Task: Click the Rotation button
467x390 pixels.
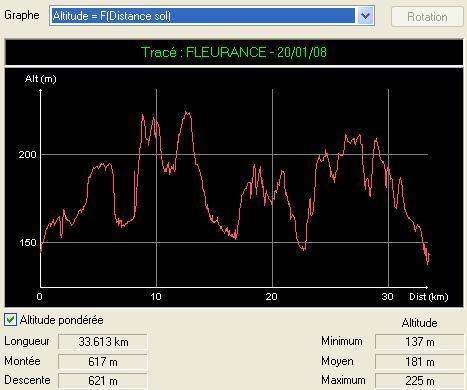Action: (x=427, y=17)
